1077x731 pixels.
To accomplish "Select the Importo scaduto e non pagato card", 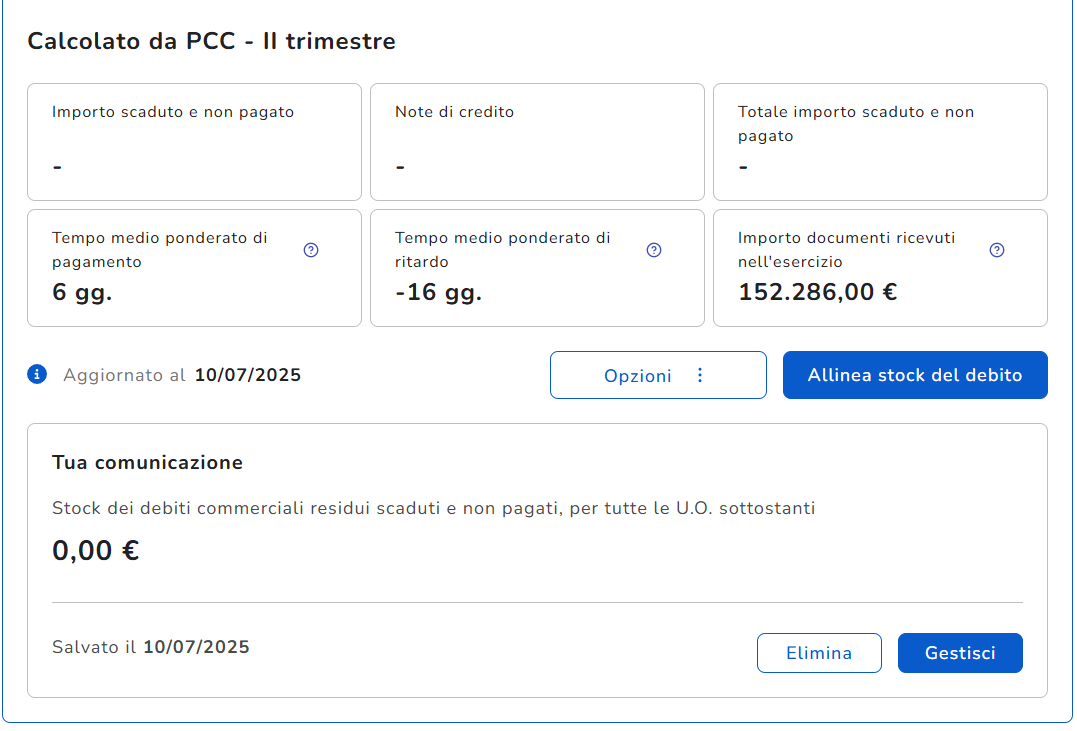I will tap(194, 142).
